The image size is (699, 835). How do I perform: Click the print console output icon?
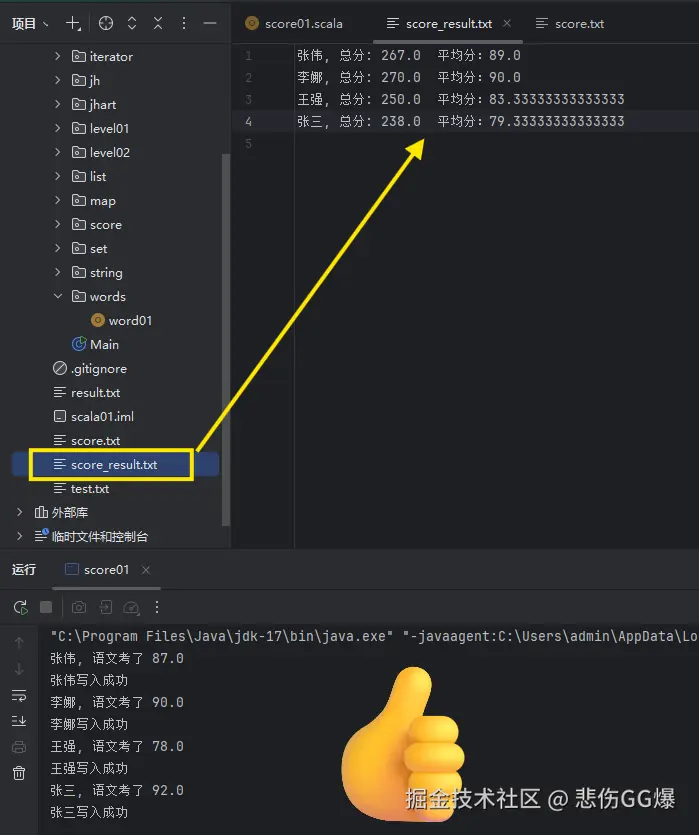click(x=19, y=747)
